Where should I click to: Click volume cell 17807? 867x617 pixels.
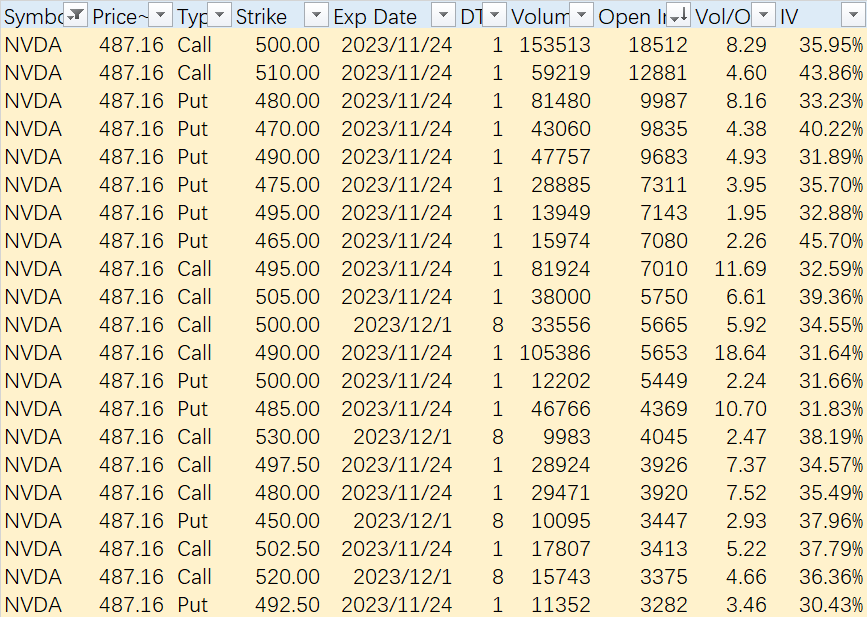561,549
